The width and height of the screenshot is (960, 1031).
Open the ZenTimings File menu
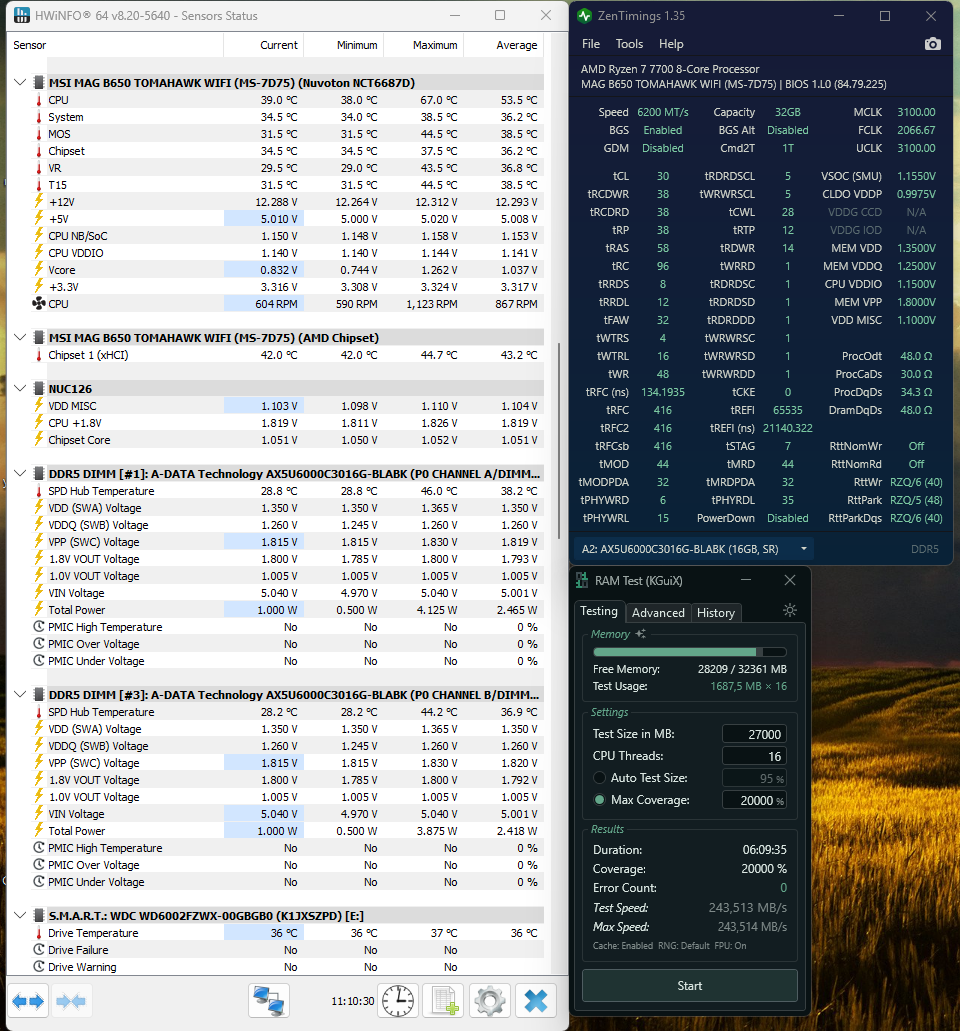click(590, 44)
